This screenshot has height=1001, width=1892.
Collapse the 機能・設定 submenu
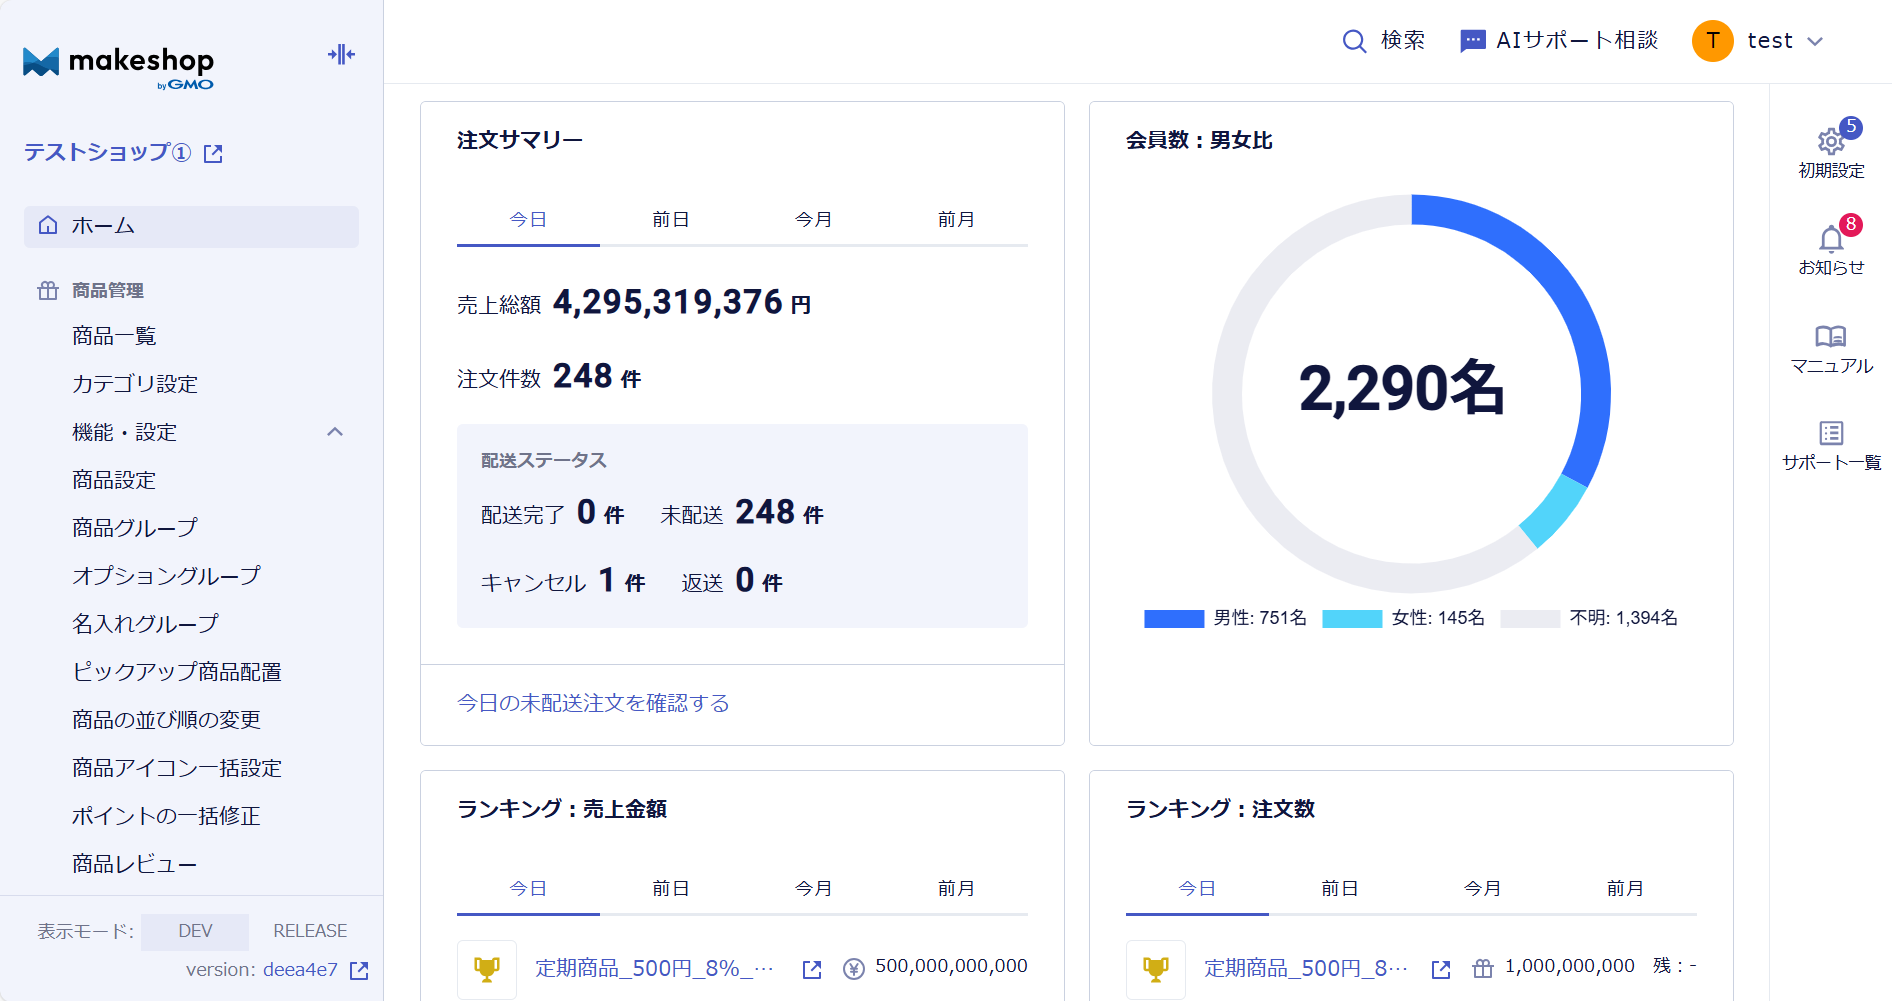tap(335, 432)
